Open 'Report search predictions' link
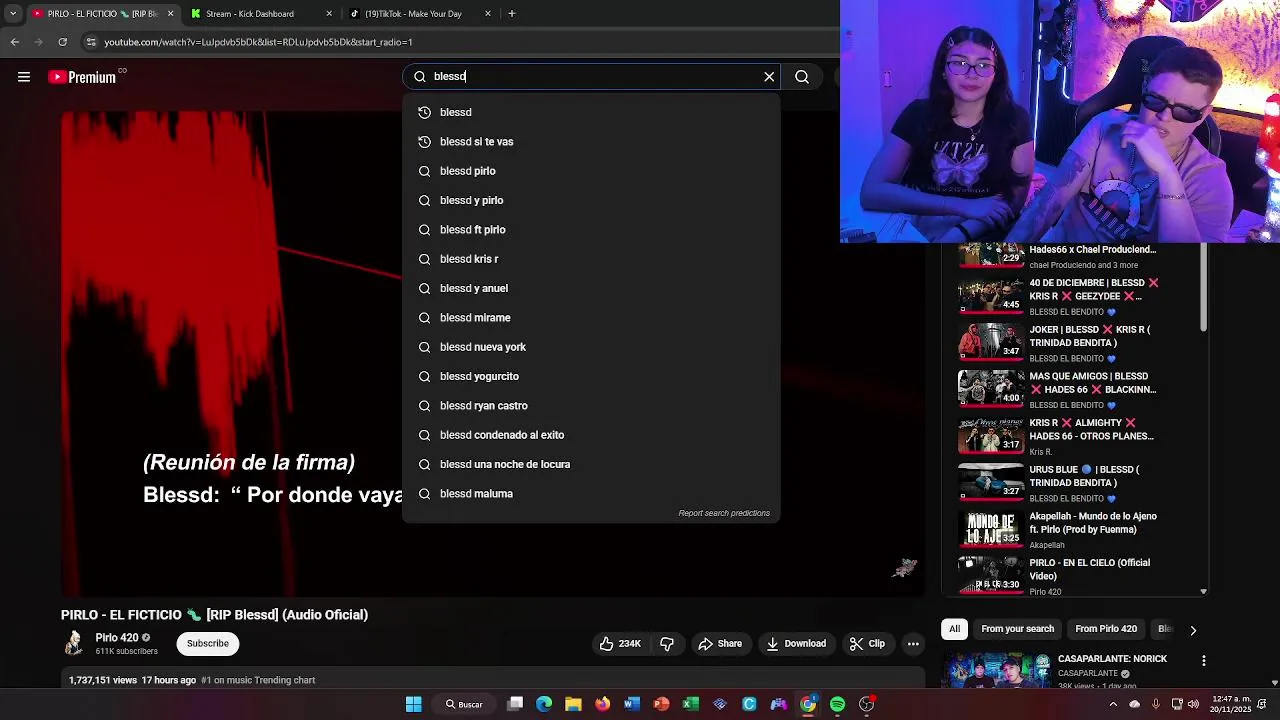Viewport: 1280px width, 720px height. (724, 513)
